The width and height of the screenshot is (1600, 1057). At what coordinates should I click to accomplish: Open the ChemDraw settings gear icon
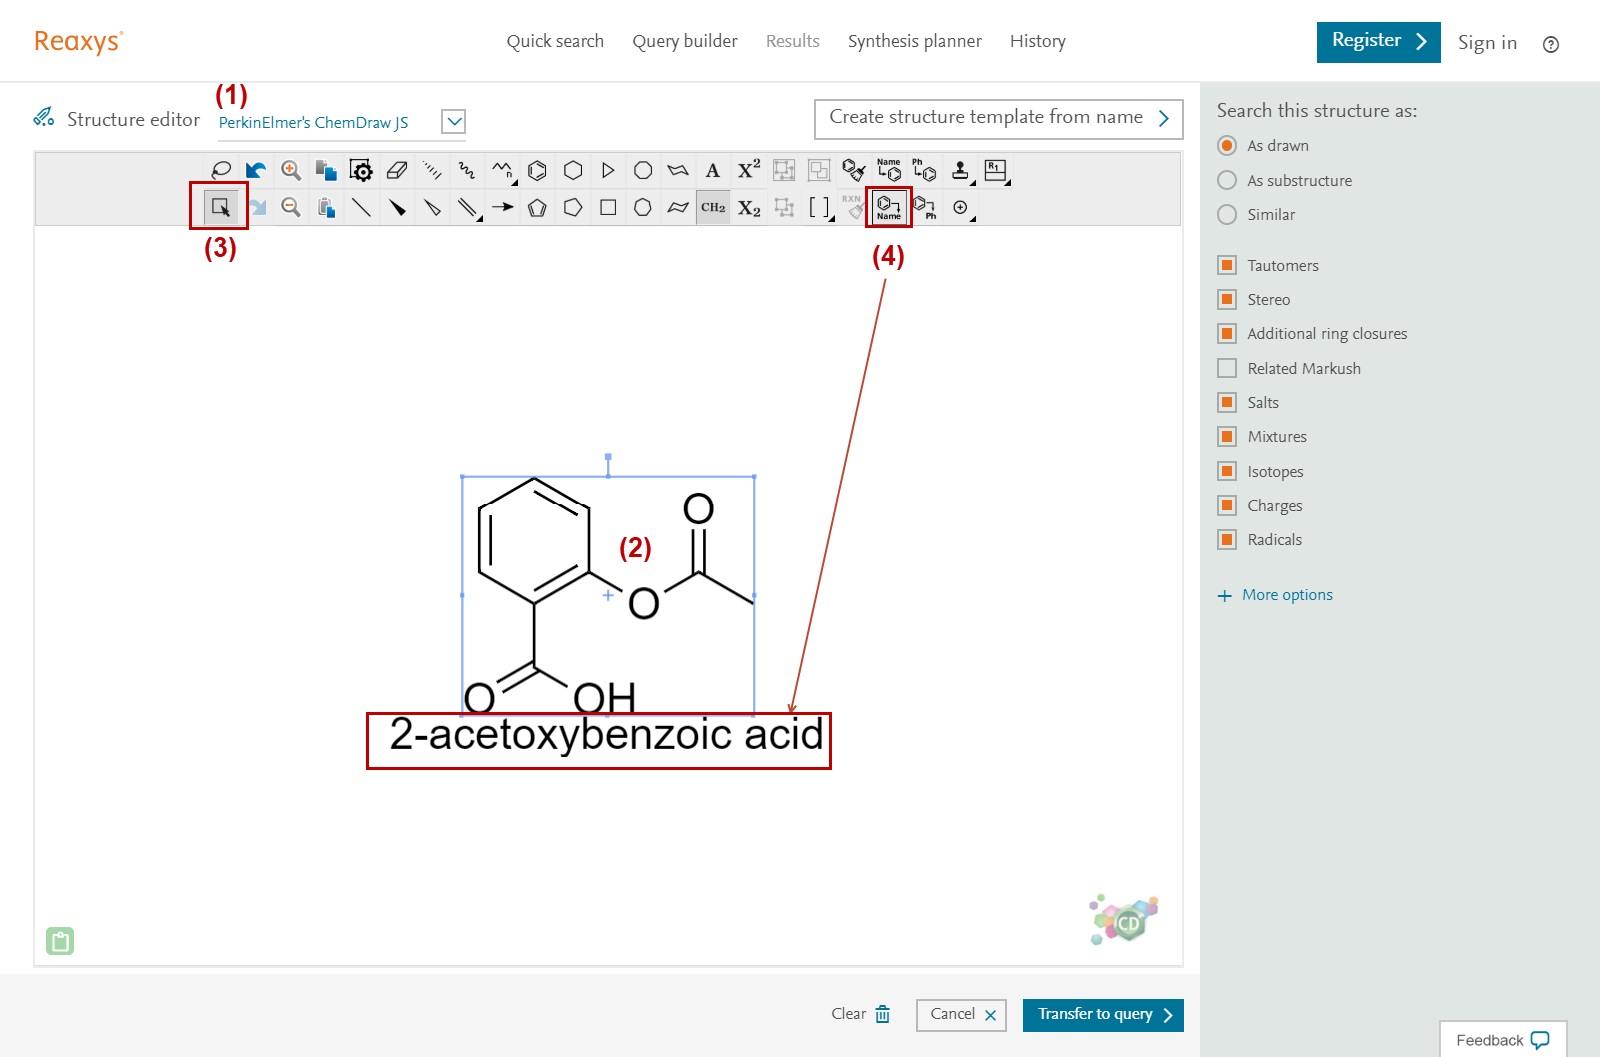coord(361,170)
